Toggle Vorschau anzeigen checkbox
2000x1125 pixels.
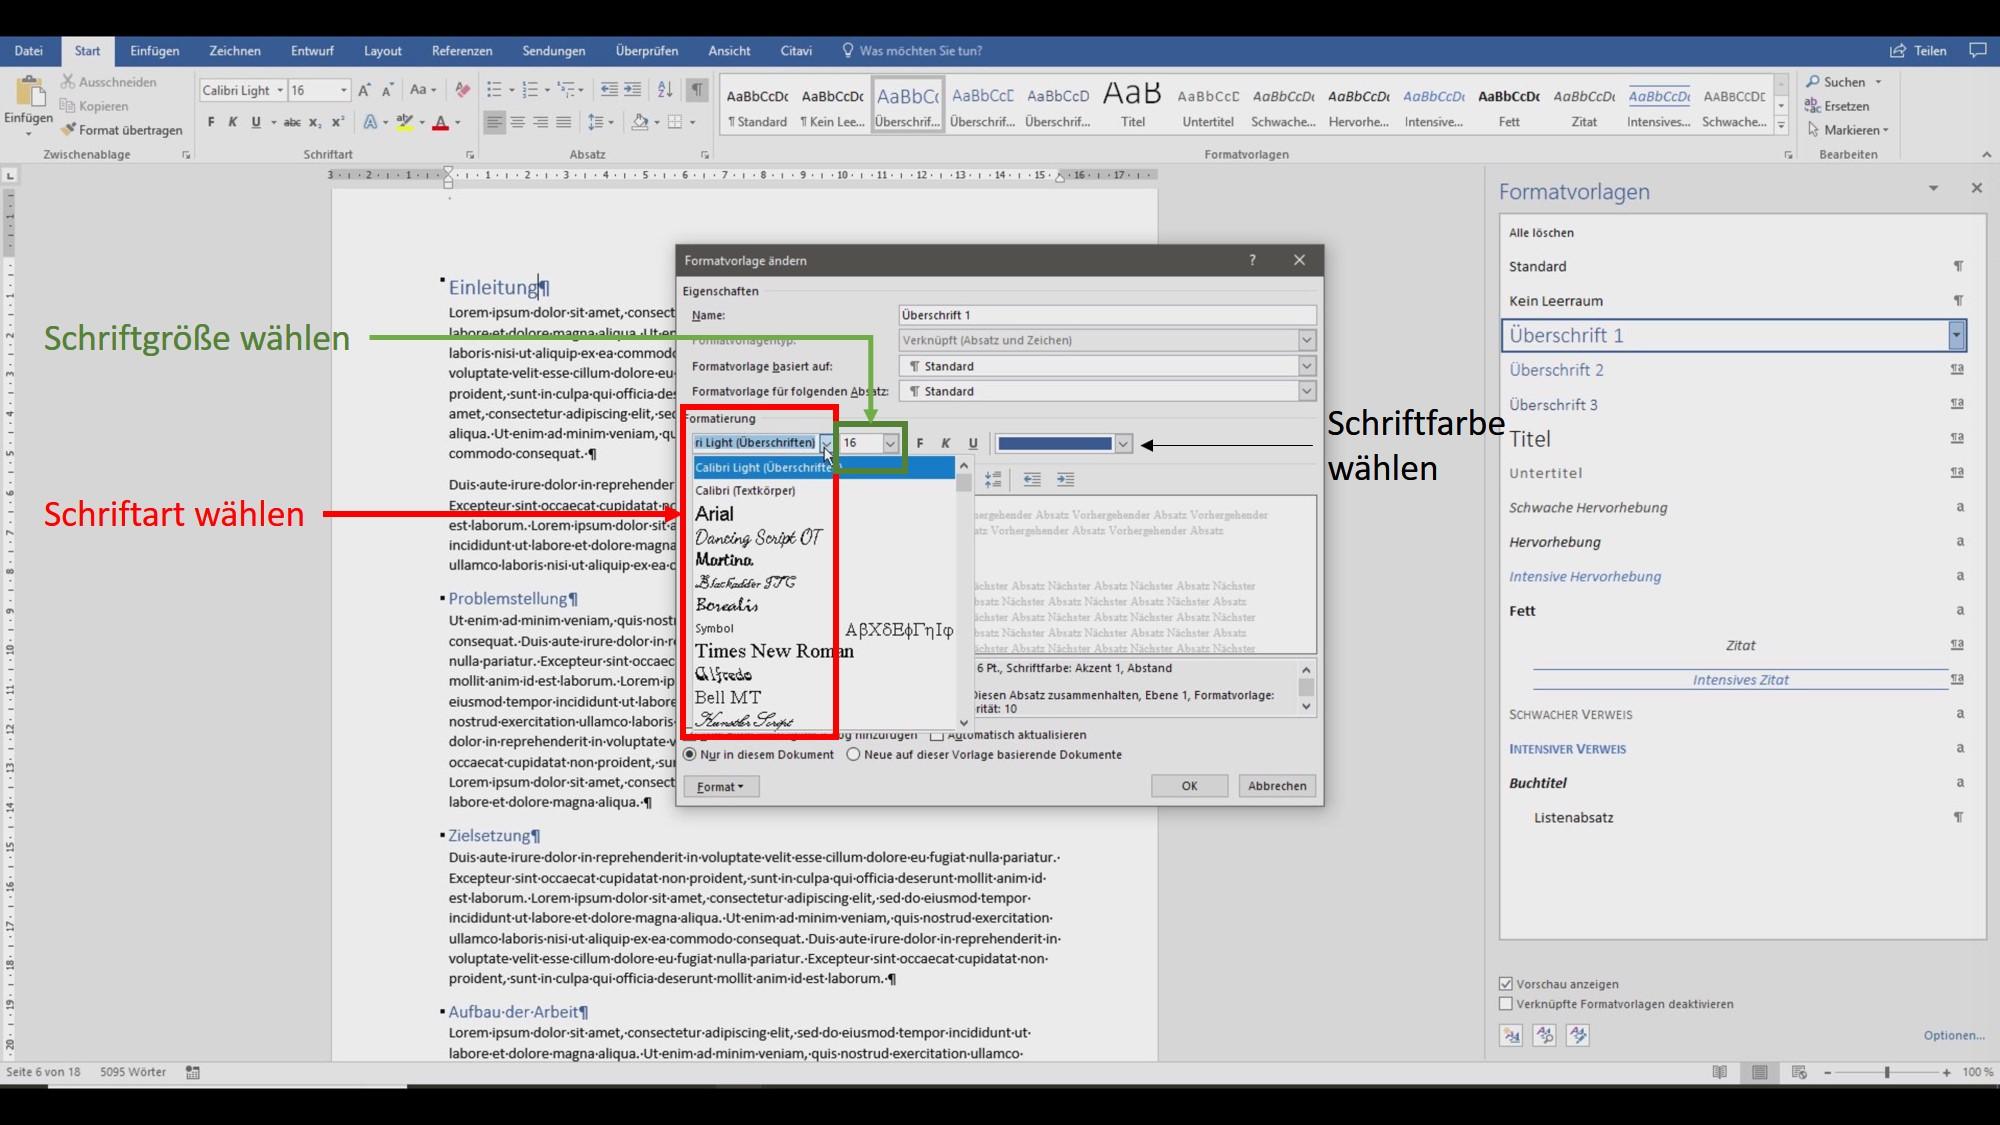pos(1506,984)
